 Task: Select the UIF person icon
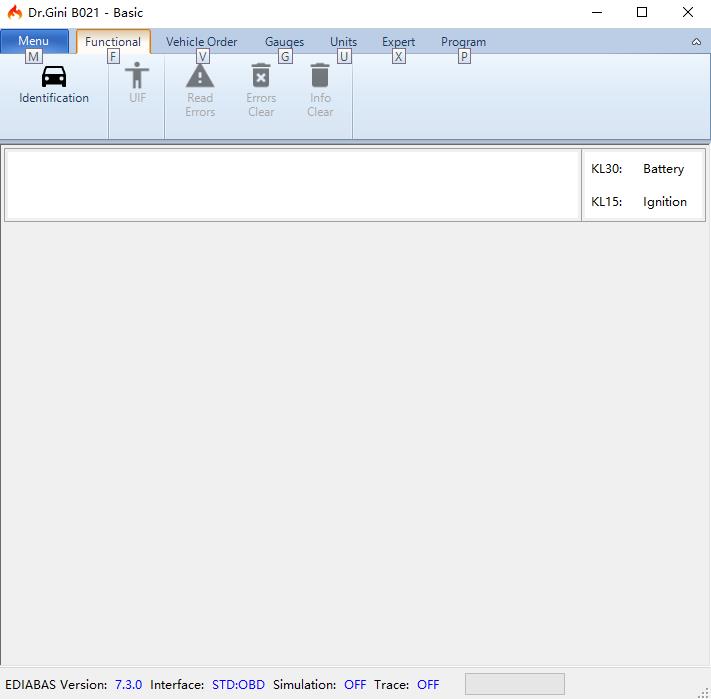[137, 75]
